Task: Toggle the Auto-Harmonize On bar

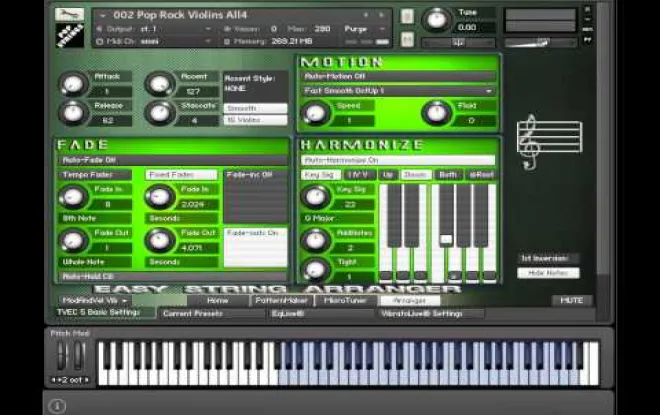Action: 398,160
